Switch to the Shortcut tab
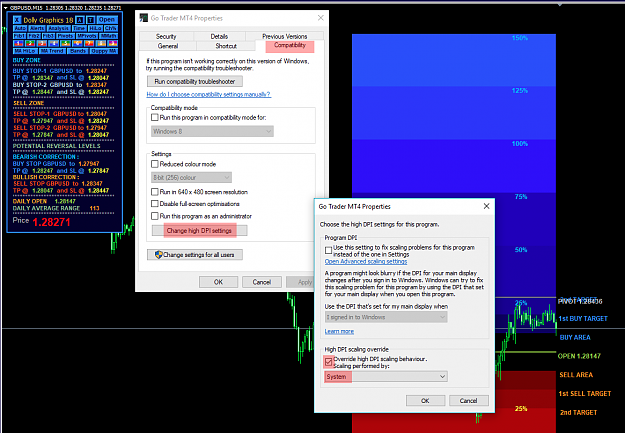625x433 pixels. pyautogui.click(x=226, y=46)
